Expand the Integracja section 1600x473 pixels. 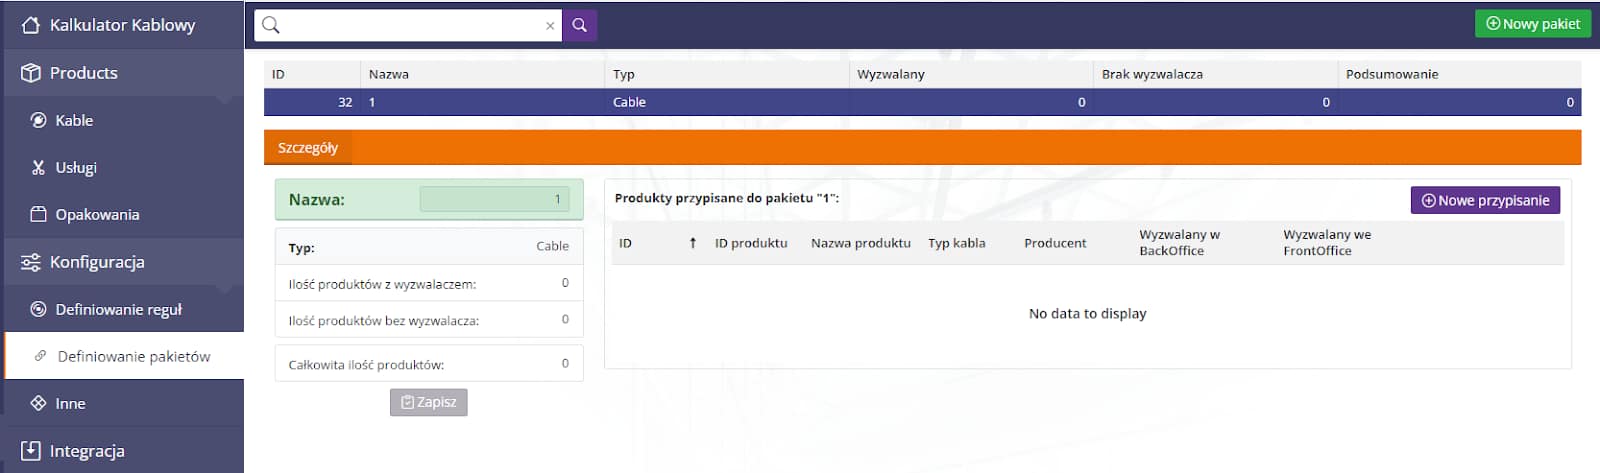(x=87, y=451)
